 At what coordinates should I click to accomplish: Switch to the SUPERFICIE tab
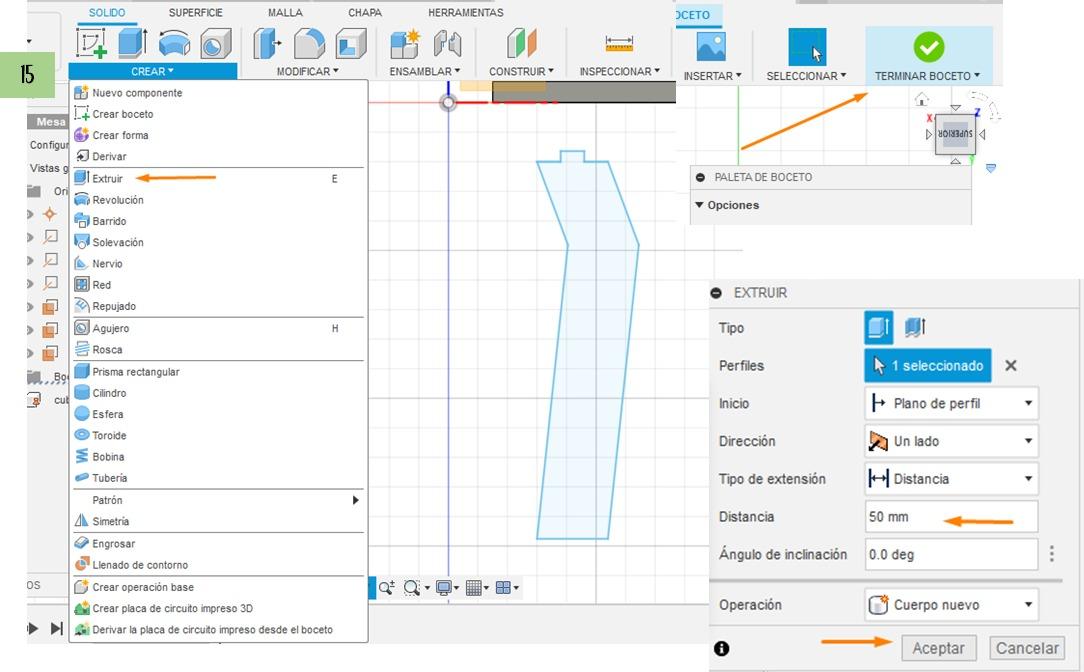click(x=196, y=12)
